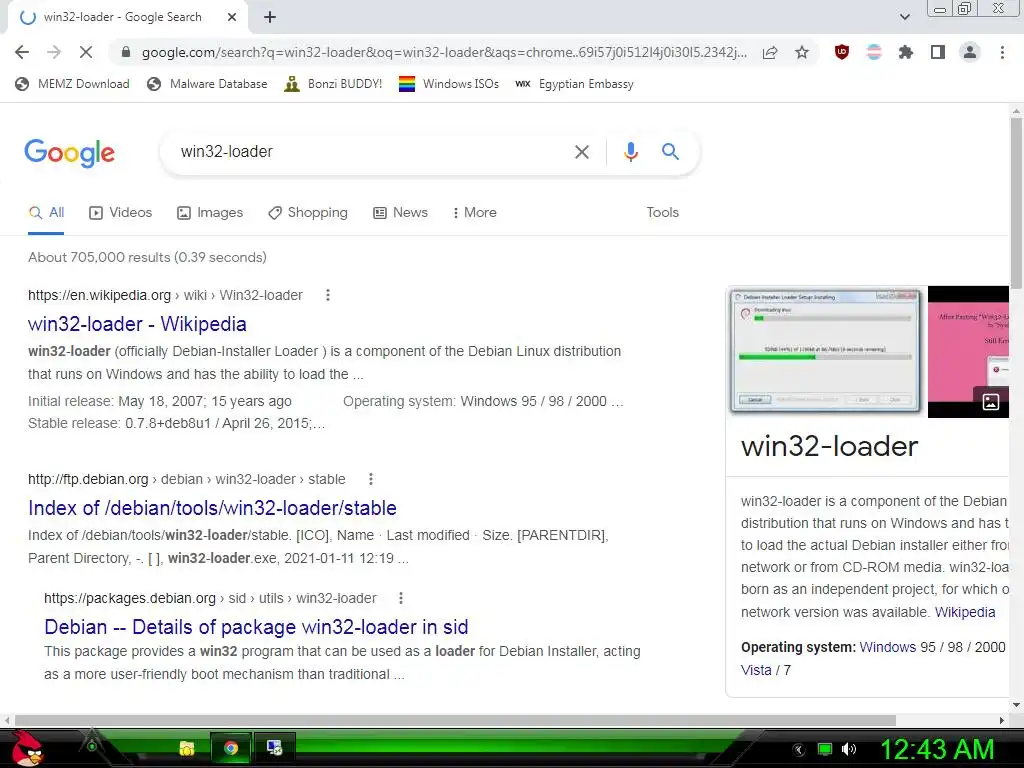
Task: Toggle the browser side panel
Action: 938,52
